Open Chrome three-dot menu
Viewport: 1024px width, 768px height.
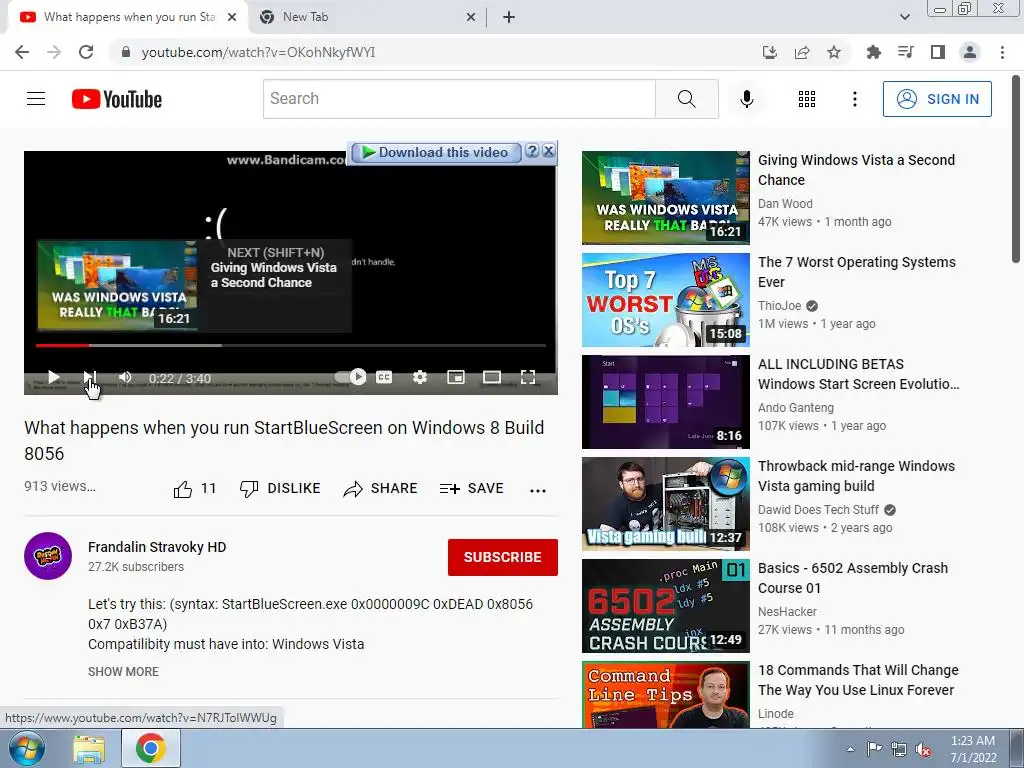pos(1002,52)
